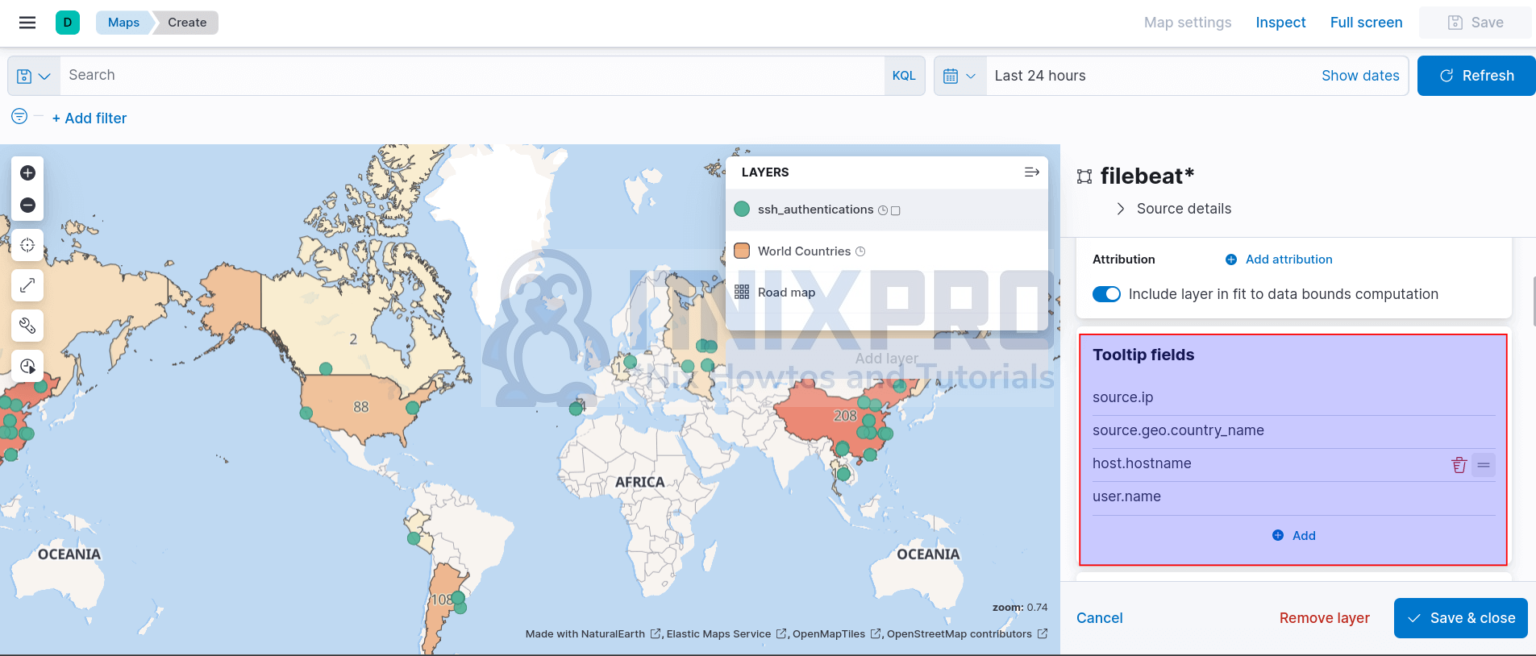Click the map zoom out icon
The image size is (1536, 656).
(x=27, y=204)
